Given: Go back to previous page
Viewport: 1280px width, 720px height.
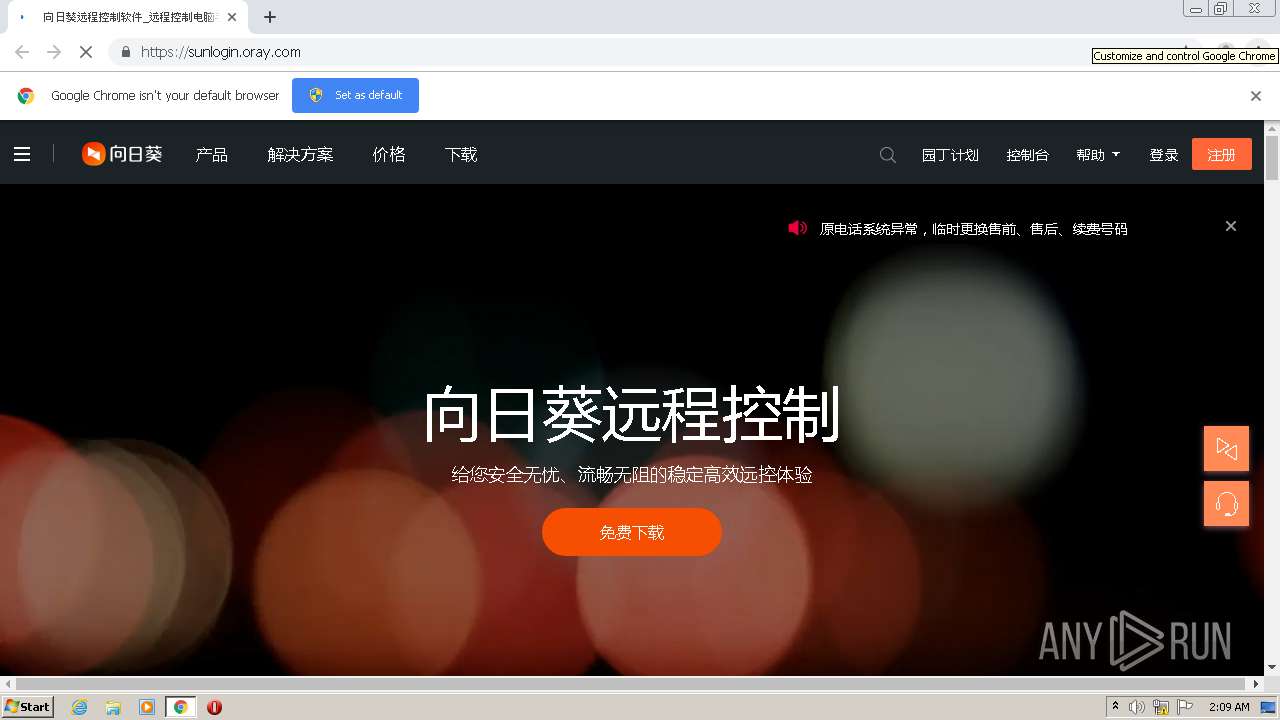Looking at the screenshot, I should pyautogui.click(x=22, y=52).
